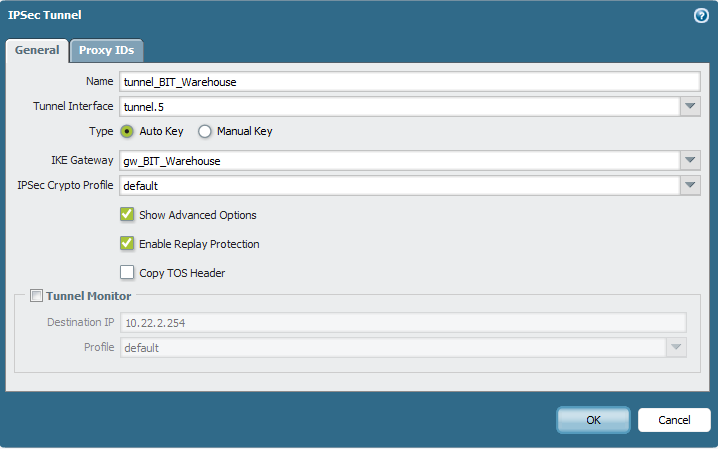Open the Tunnel Interface dropdown arrow

690,106
